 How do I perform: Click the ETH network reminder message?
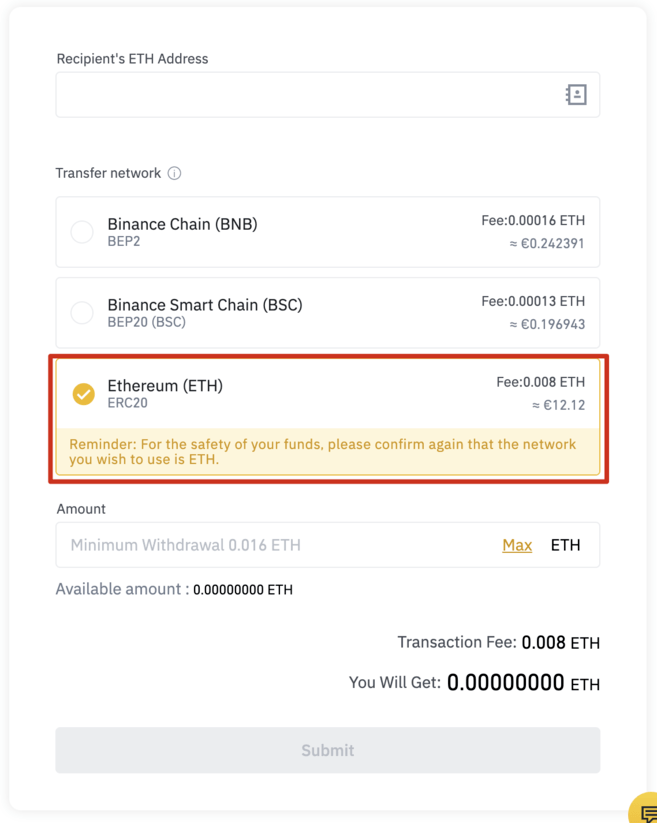tap(322, 452)
